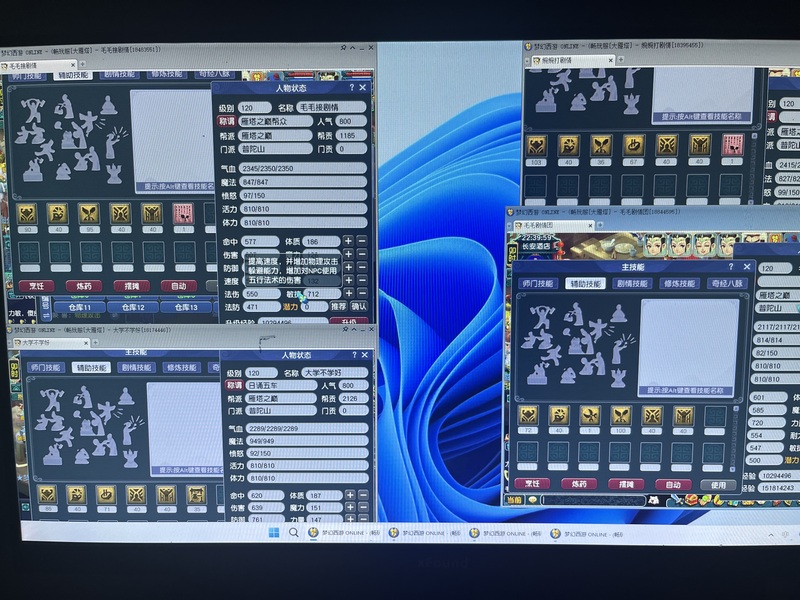Pin the 大学不学好 game window
The image size is (800, 600).
coord(345,330)
